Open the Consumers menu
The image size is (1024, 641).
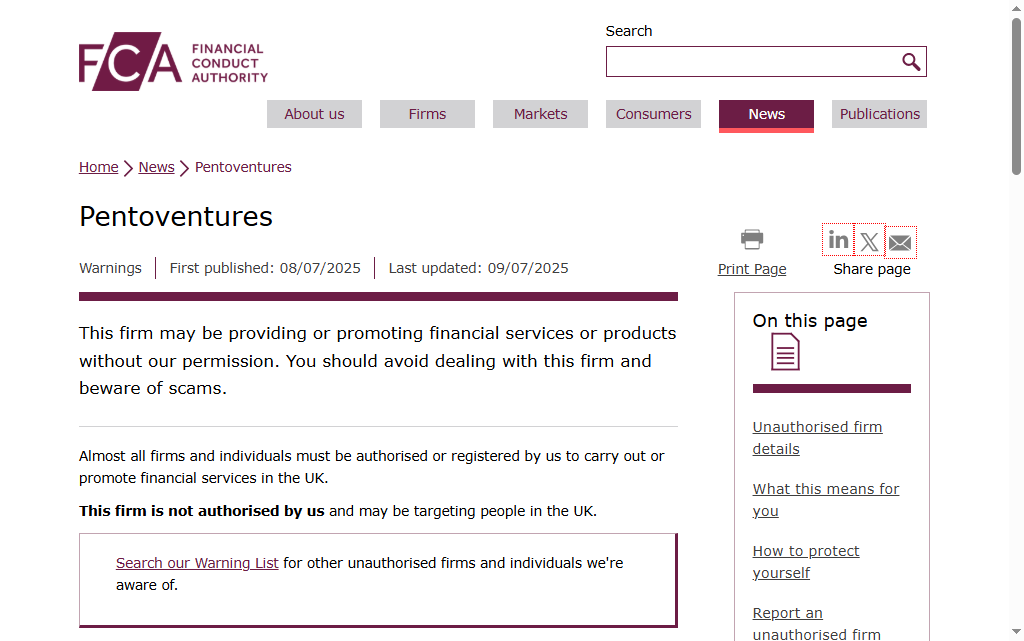(653, 114)
